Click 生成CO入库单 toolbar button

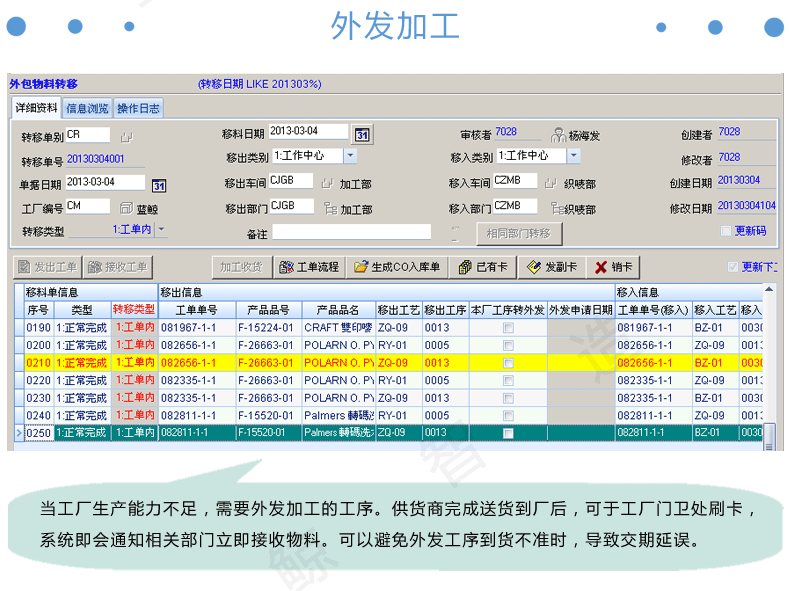point(397,267)
